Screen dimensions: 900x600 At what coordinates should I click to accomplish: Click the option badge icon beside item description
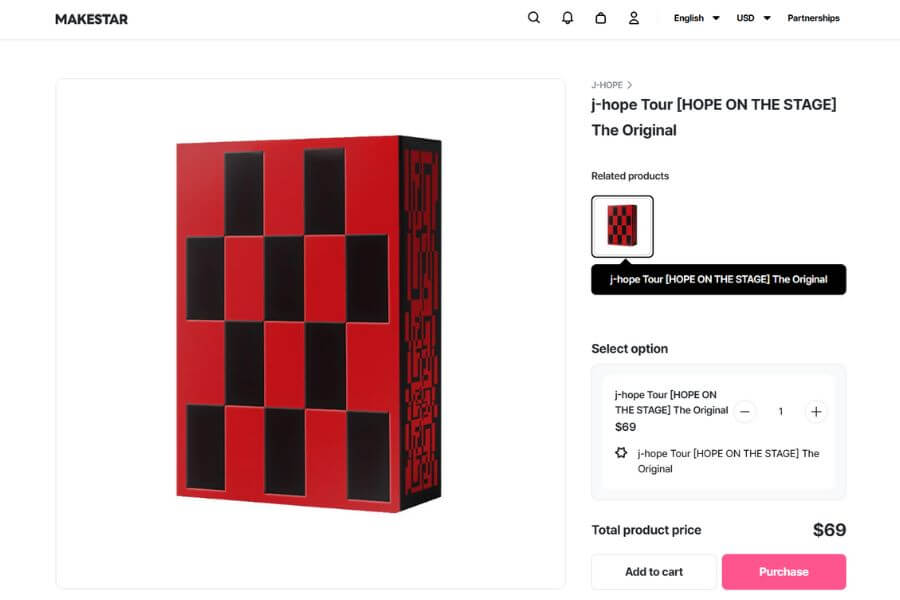point(621,453)
